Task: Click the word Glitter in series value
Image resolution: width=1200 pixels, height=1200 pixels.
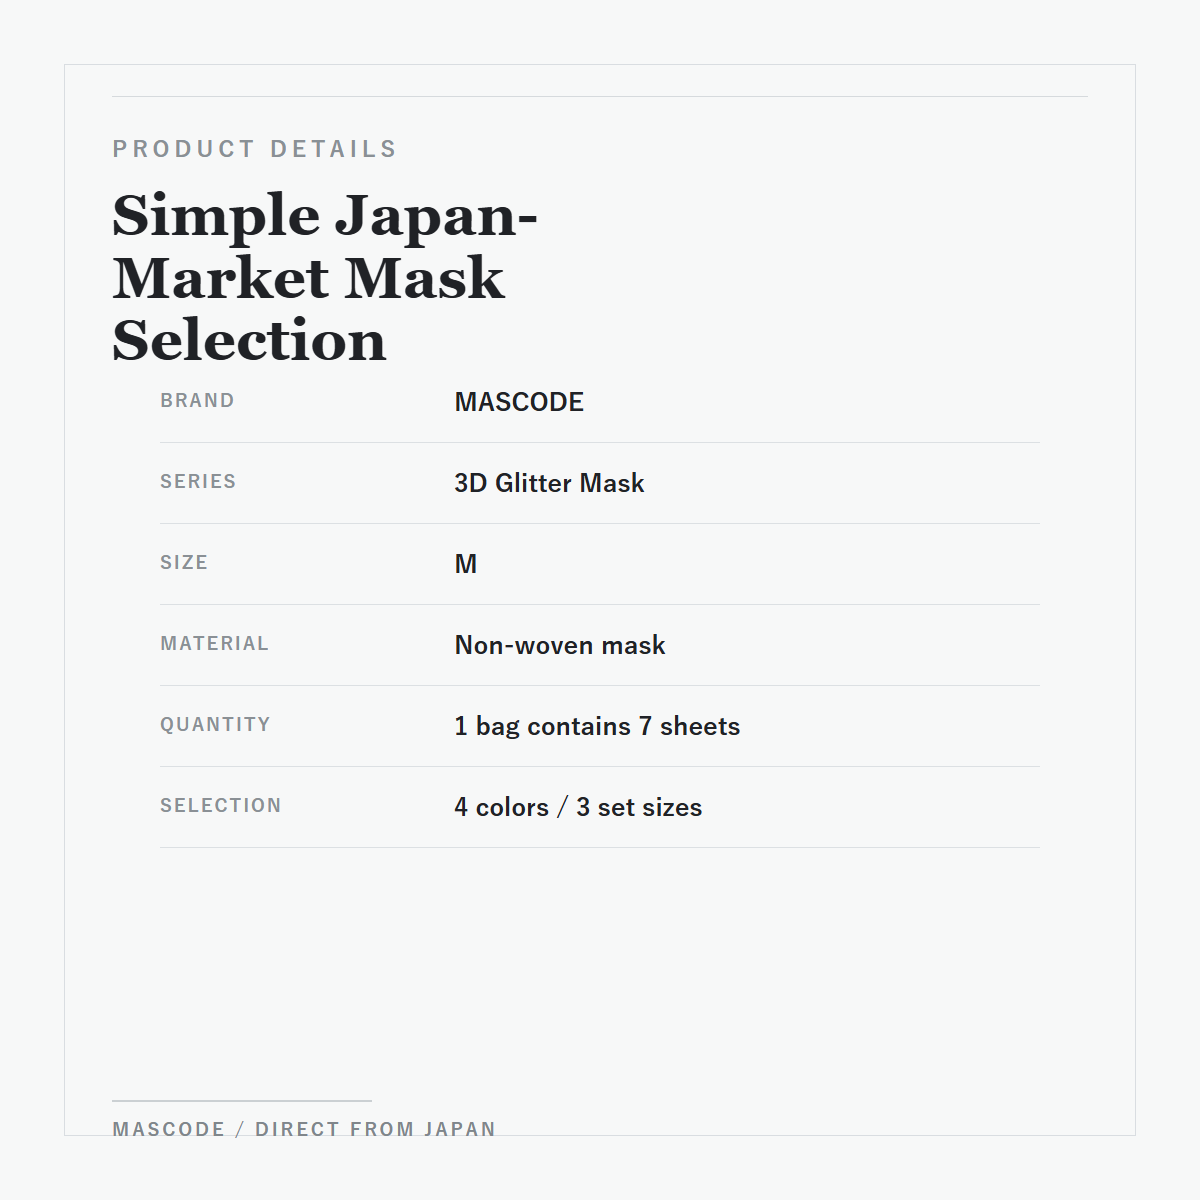Action: (x=534, y=483)
